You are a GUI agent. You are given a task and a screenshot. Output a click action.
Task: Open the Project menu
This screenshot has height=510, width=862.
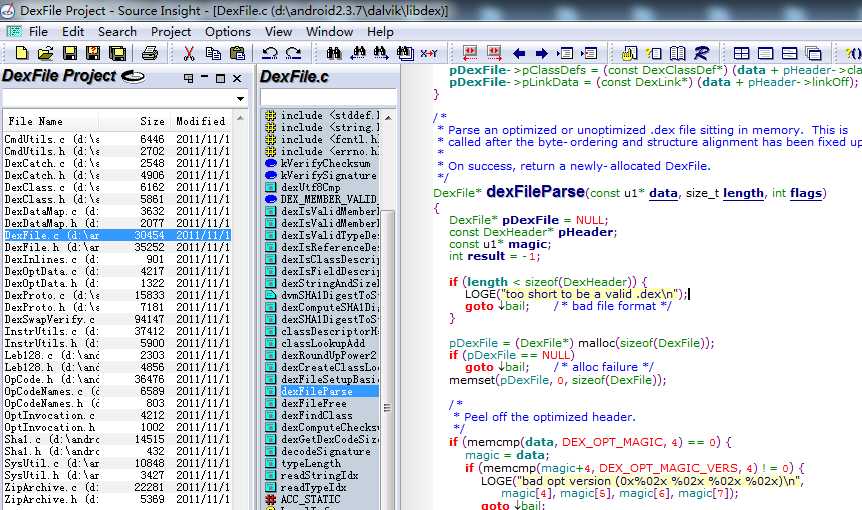point(171,32)
